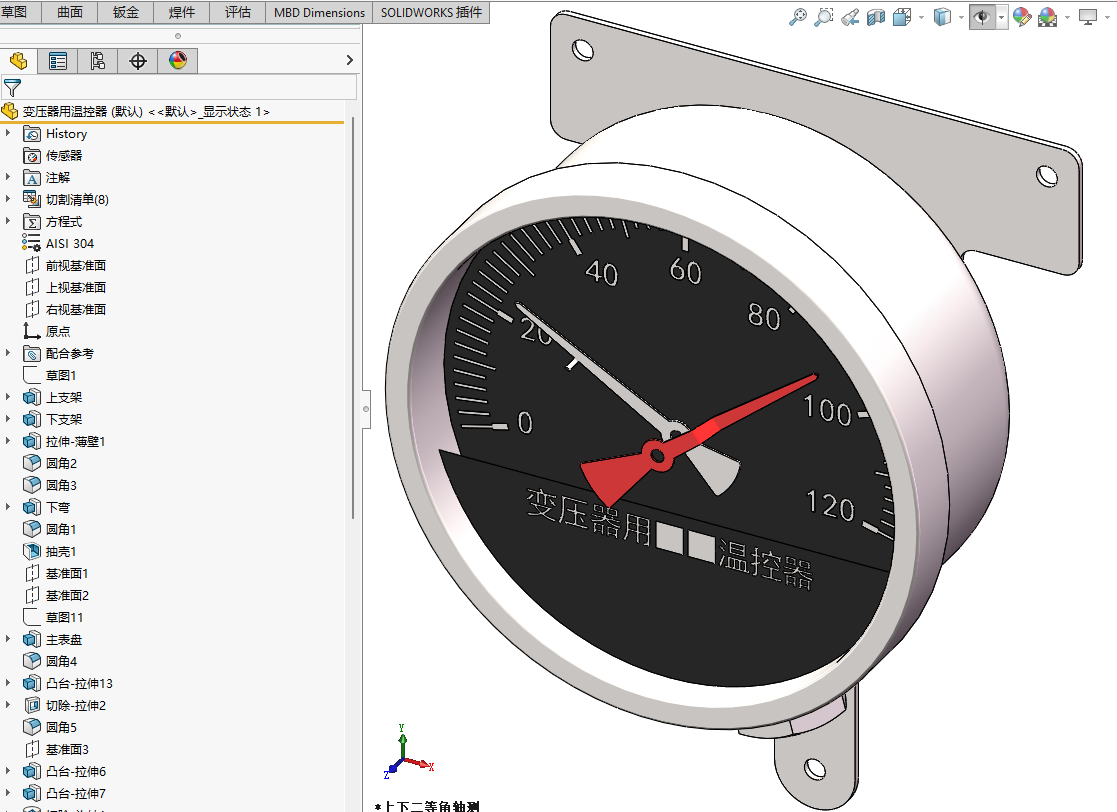1117x812 pixels.
Task: Open the PropertyManager tab icon
Action: coord(58,61)
